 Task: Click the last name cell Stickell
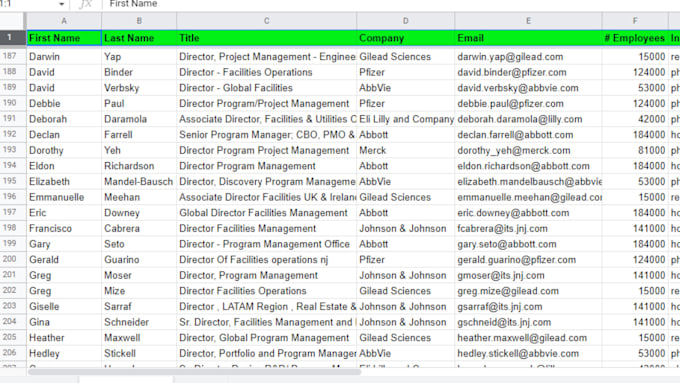(139, 354)
